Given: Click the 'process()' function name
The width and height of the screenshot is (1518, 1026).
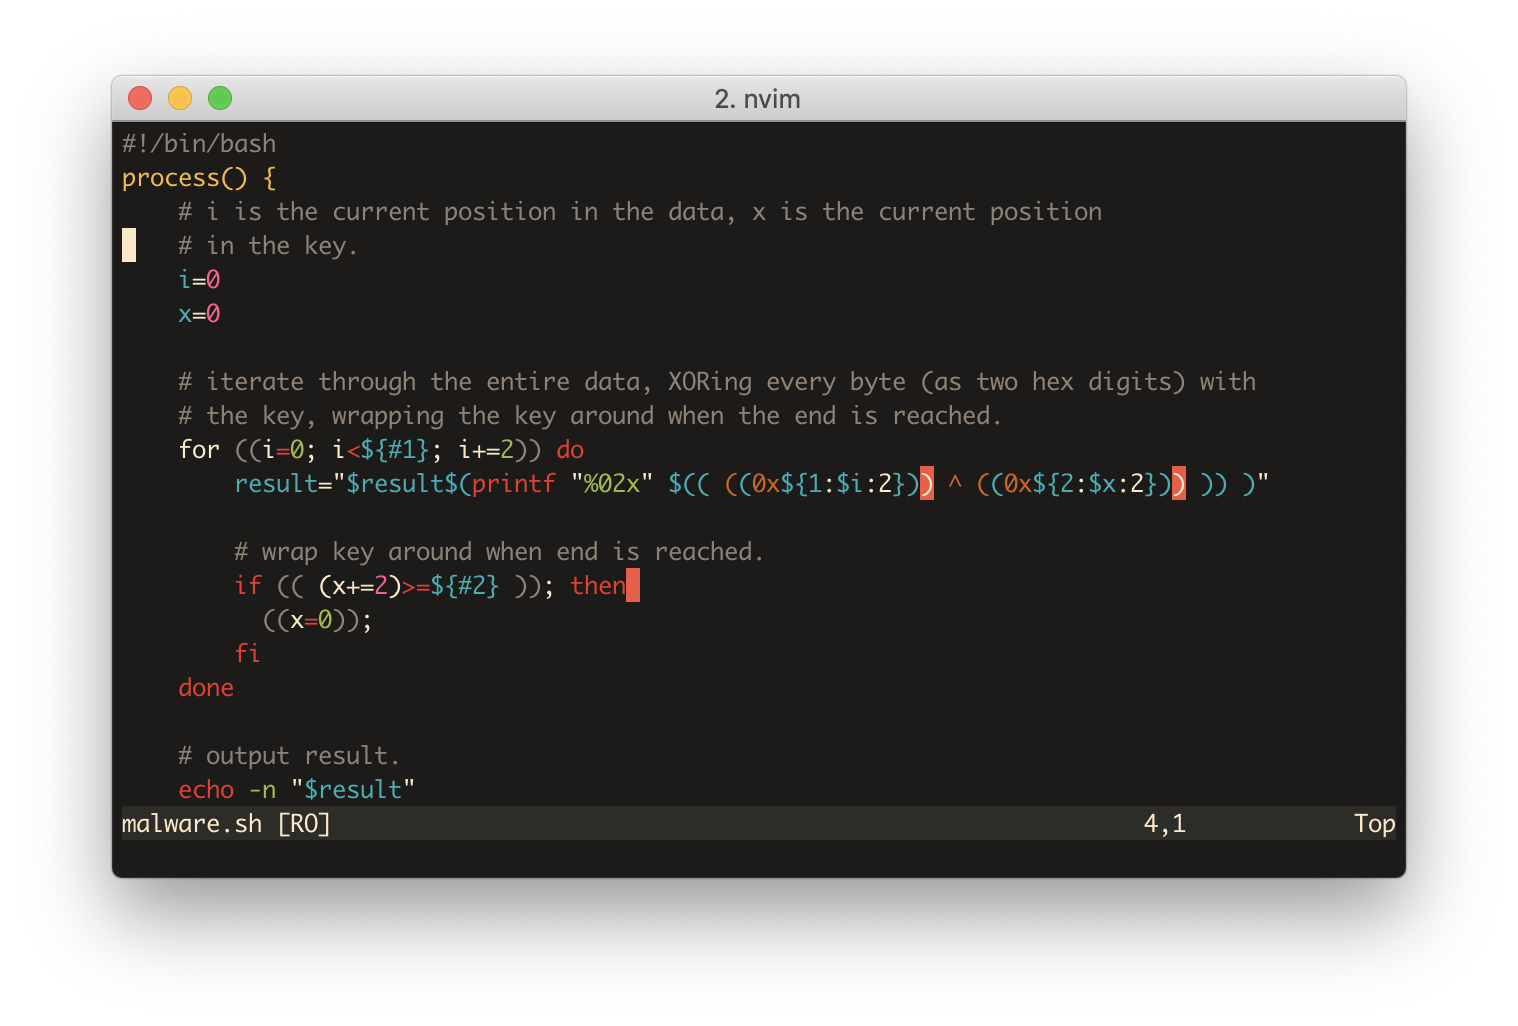Looking at the screenshot, I should (x=185, y=178).
